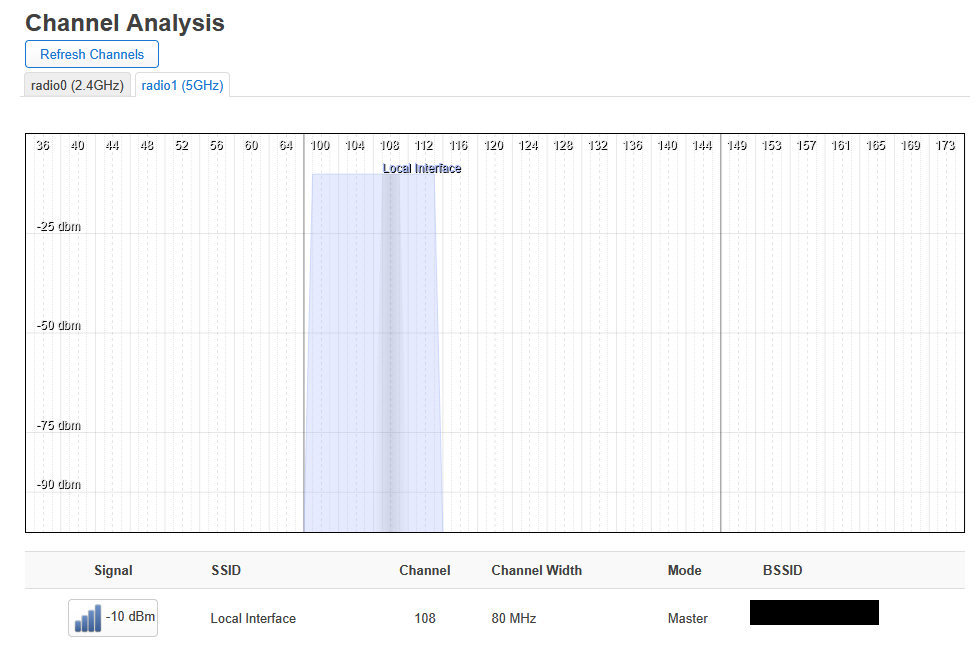Click the Channel column header
Viewport: 977px width, 652px height.
(x=424, y=570)
